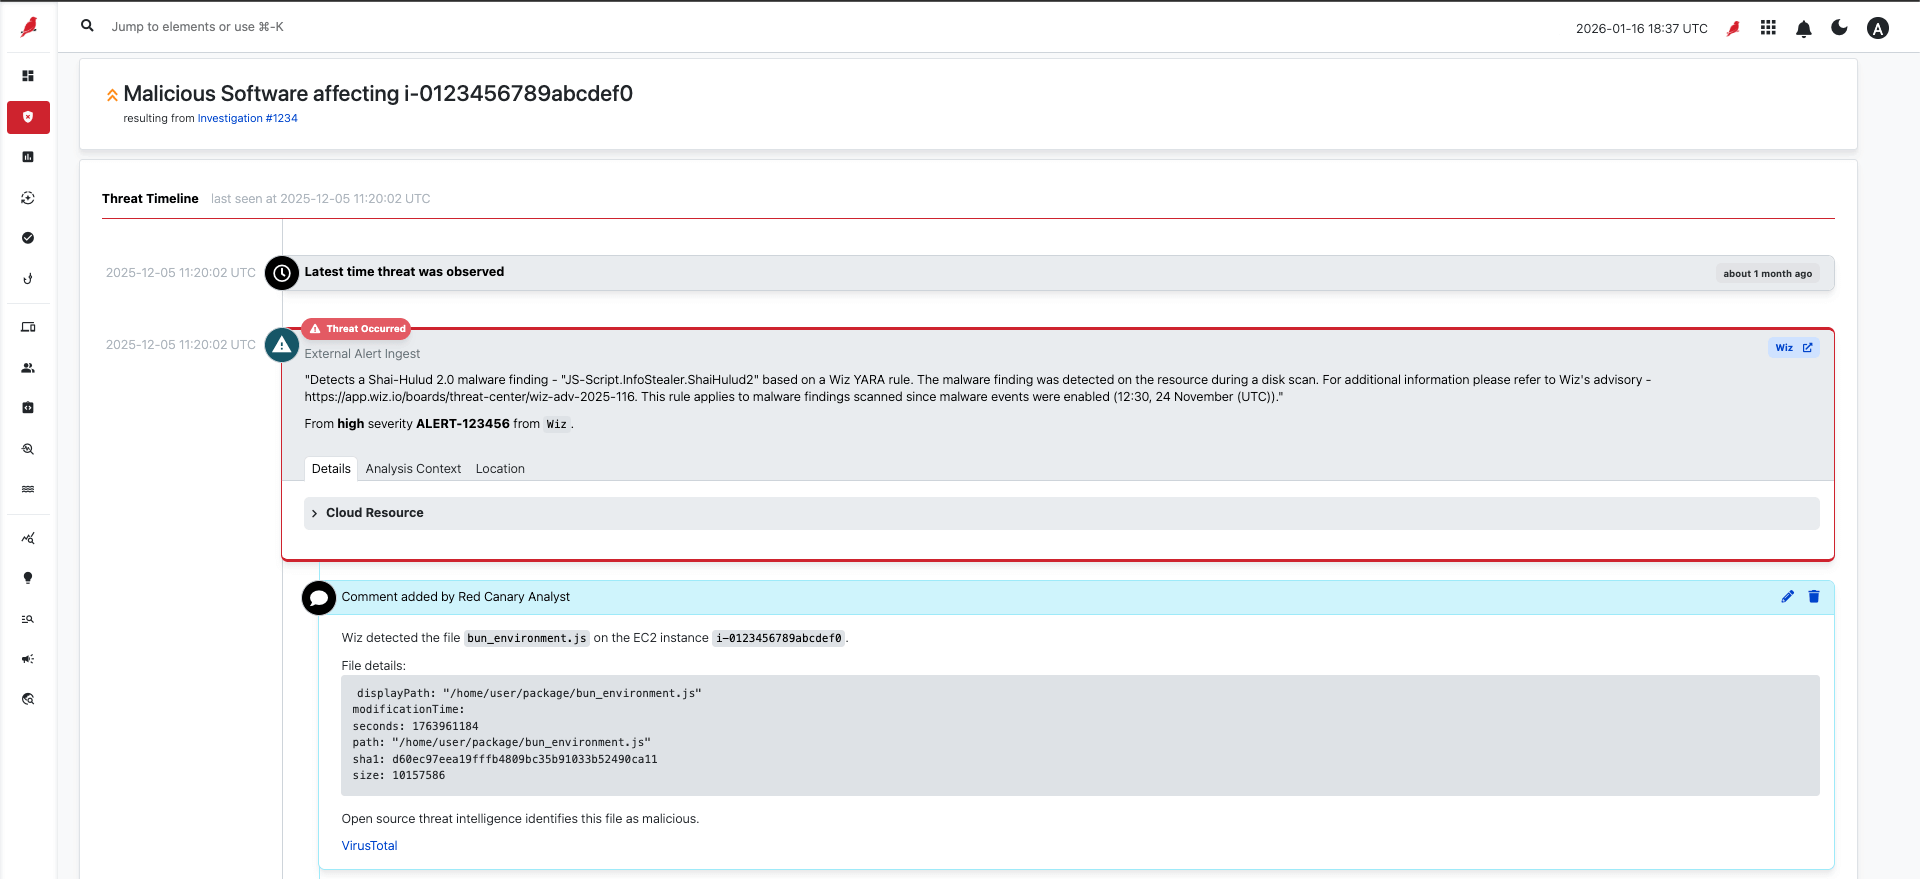Image resolution: width=1920 pixels, height=879 pixels.
Task: Click the Threat Timeline heading
Action: point(150,199)
